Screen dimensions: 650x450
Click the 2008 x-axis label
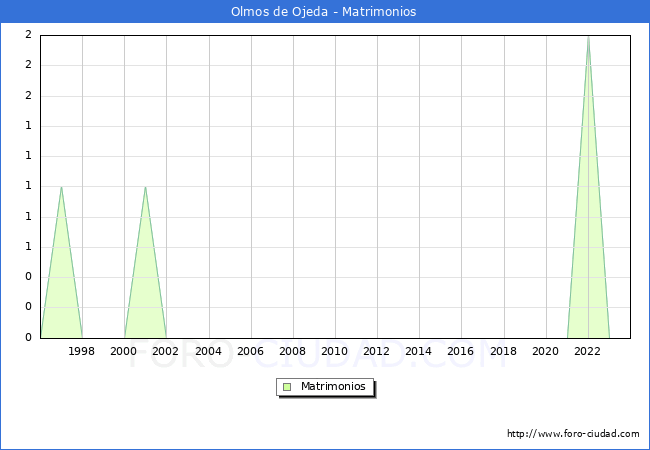click(293, 351)
